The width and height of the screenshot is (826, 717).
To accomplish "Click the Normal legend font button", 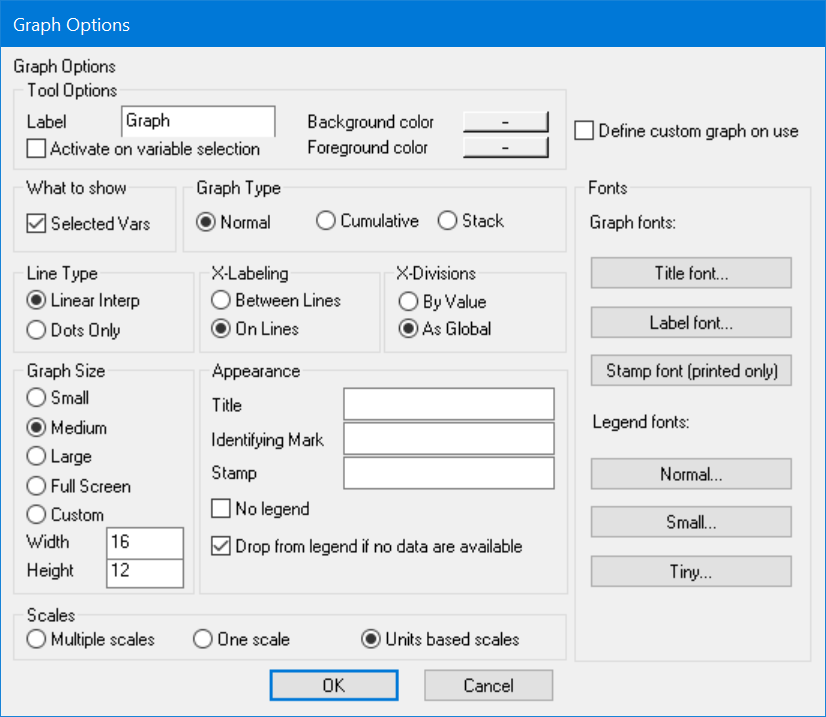I will coord(690,474).
